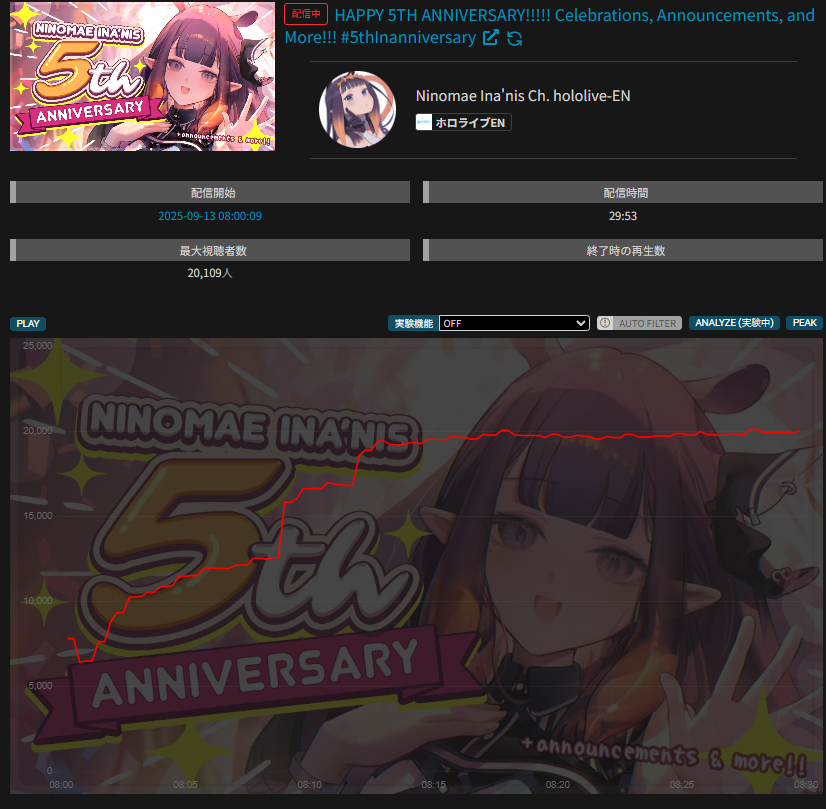Click the 08:20 time label on the chart axis
The width and height of the screenshot is (826, 809).
point(558,785)
